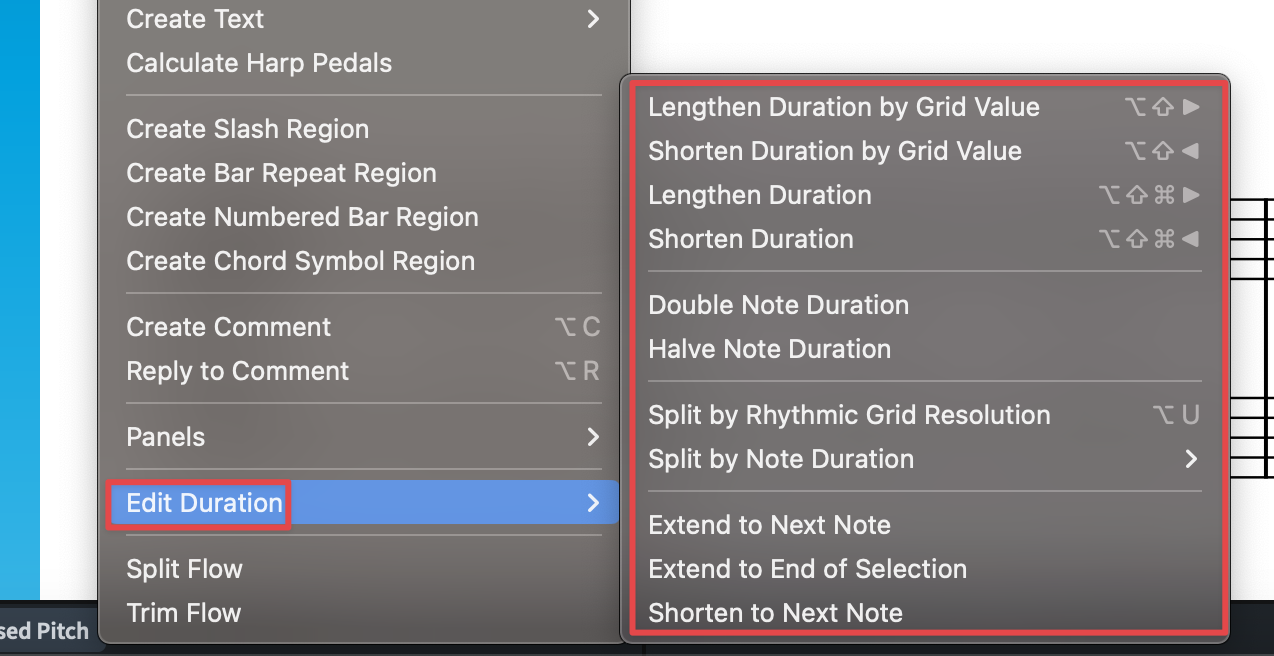1274x656 pixels.
Task: Expand the Panels submenu
Action: [165, 437]
